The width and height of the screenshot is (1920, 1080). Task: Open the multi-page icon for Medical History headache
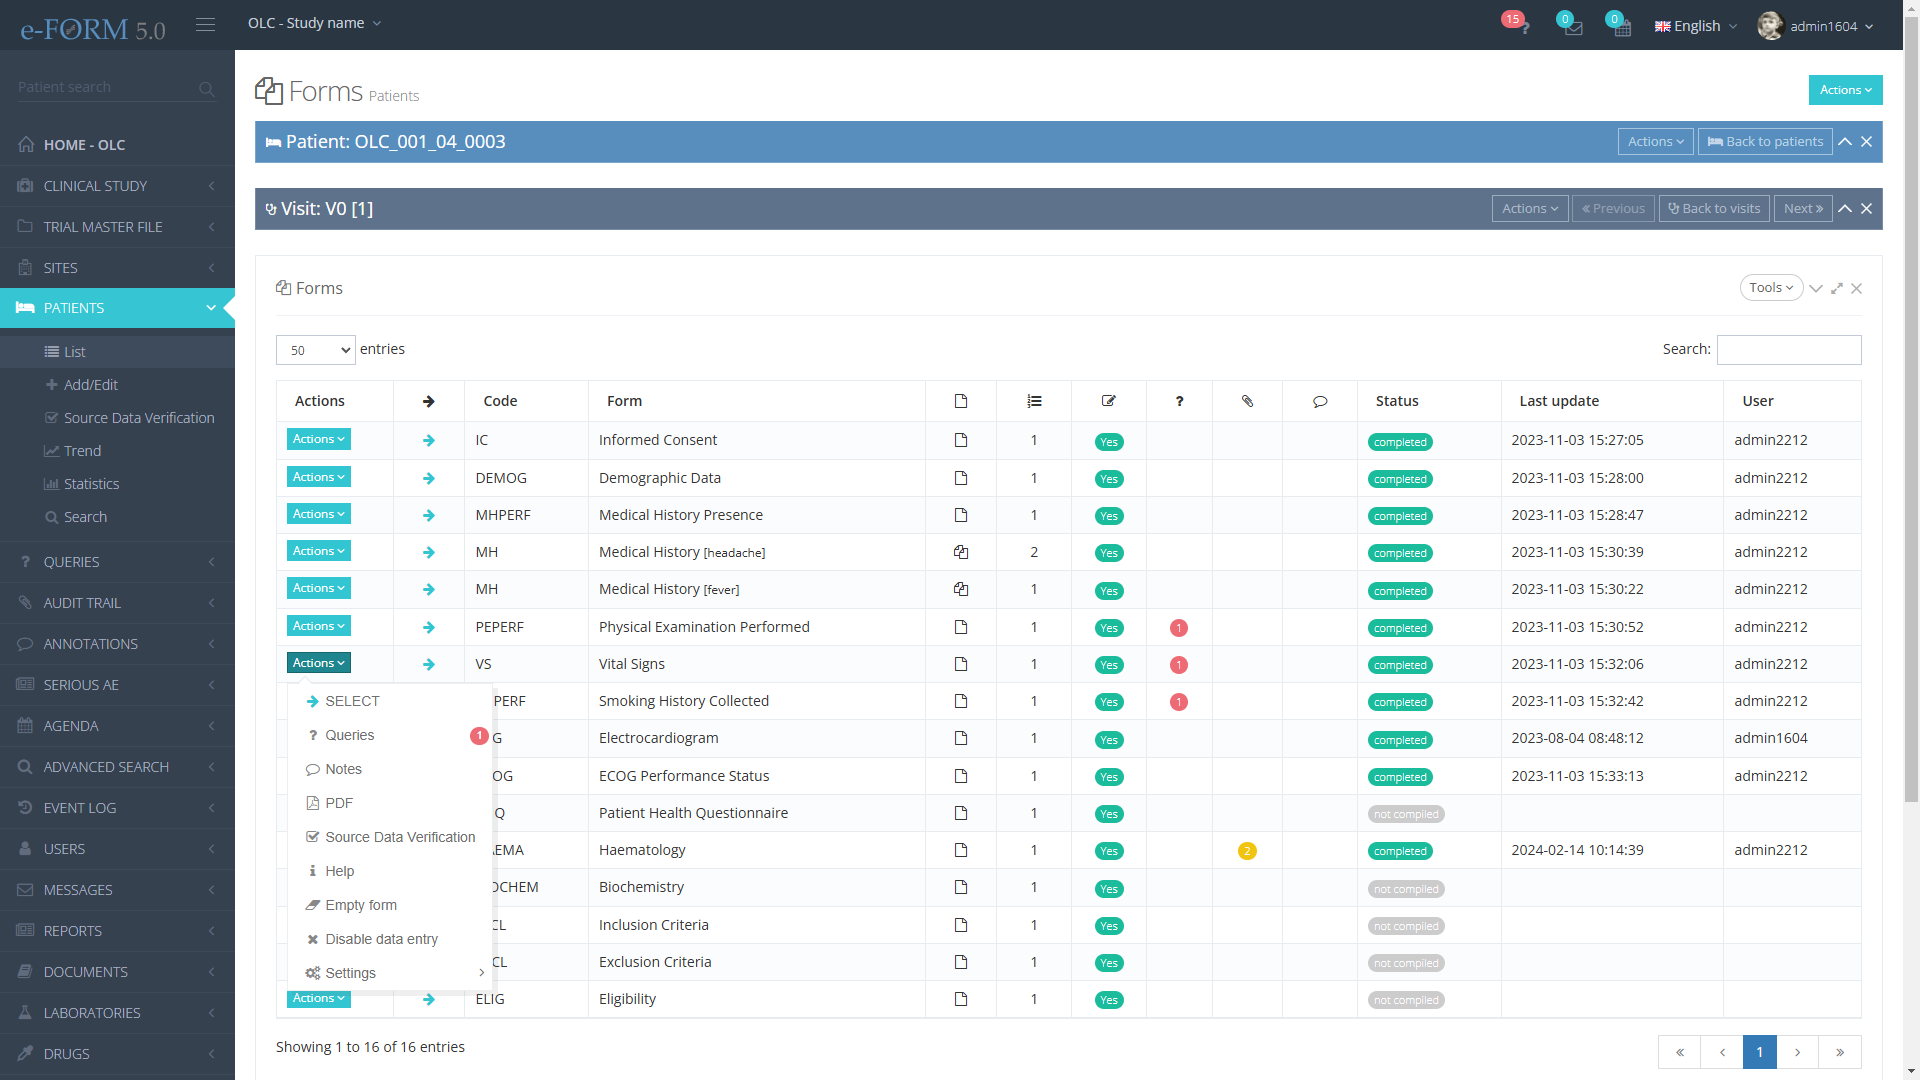click(960, 552)
